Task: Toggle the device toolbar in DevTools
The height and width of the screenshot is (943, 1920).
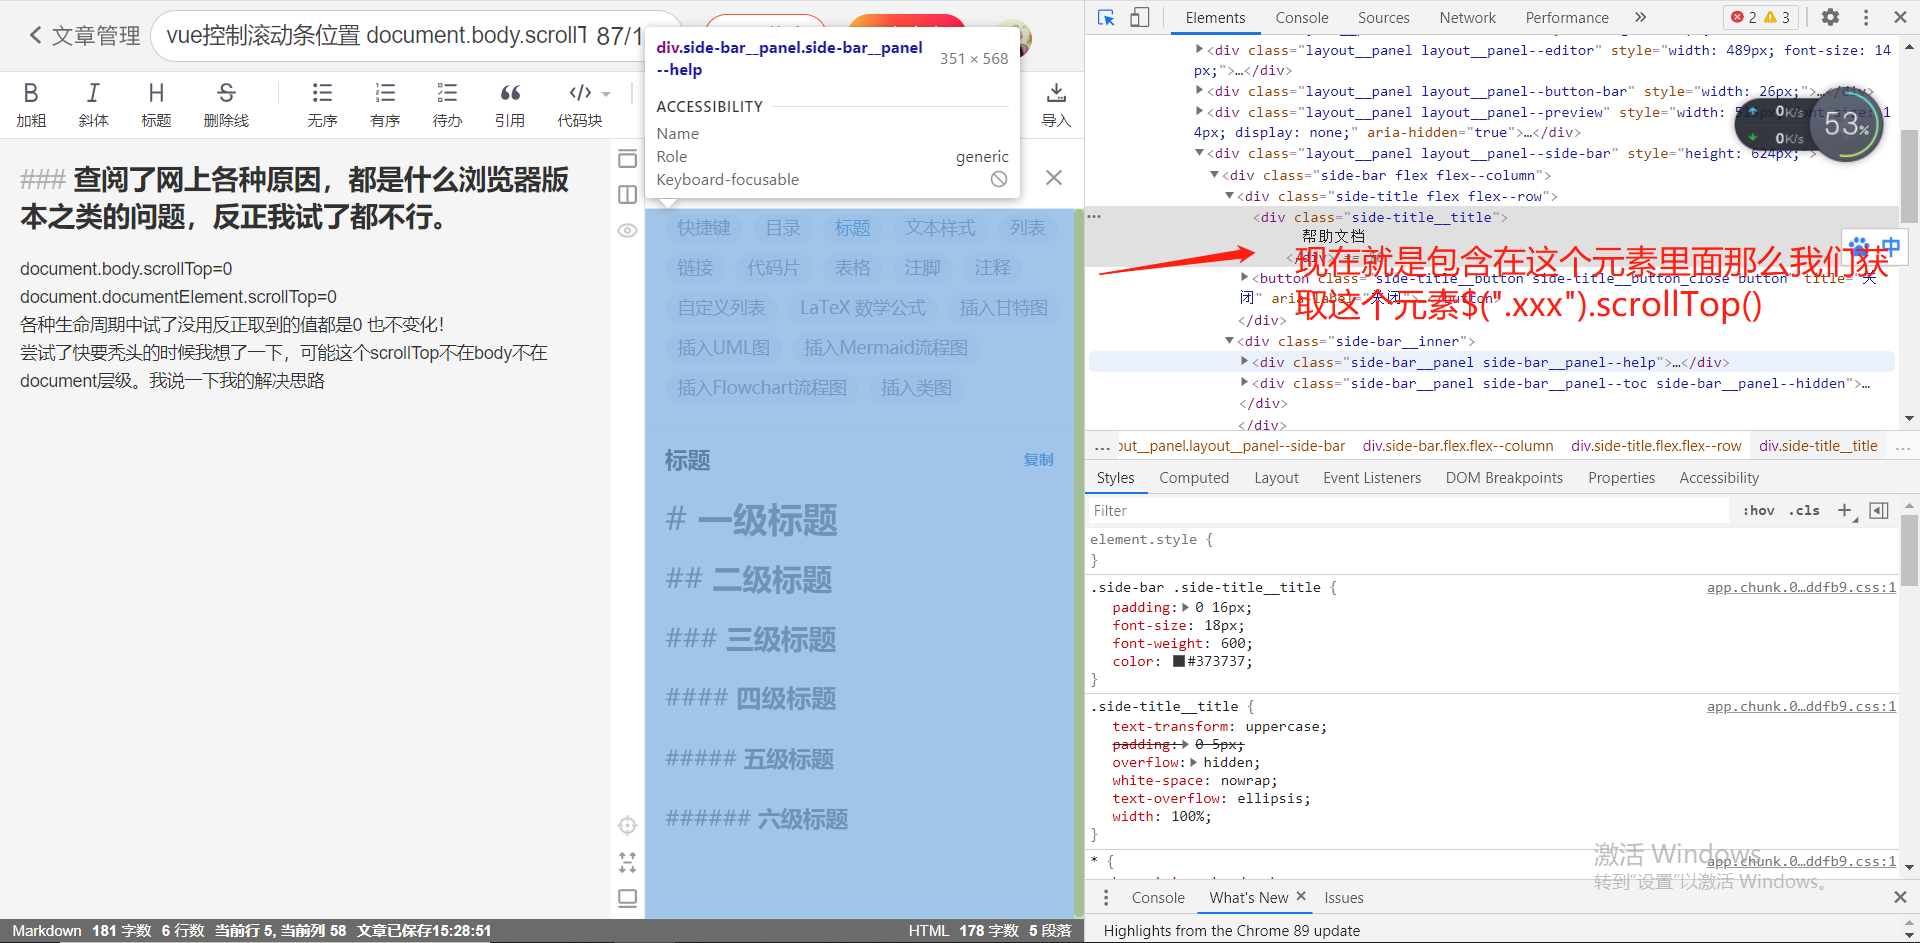Action: pos(1140,17)
